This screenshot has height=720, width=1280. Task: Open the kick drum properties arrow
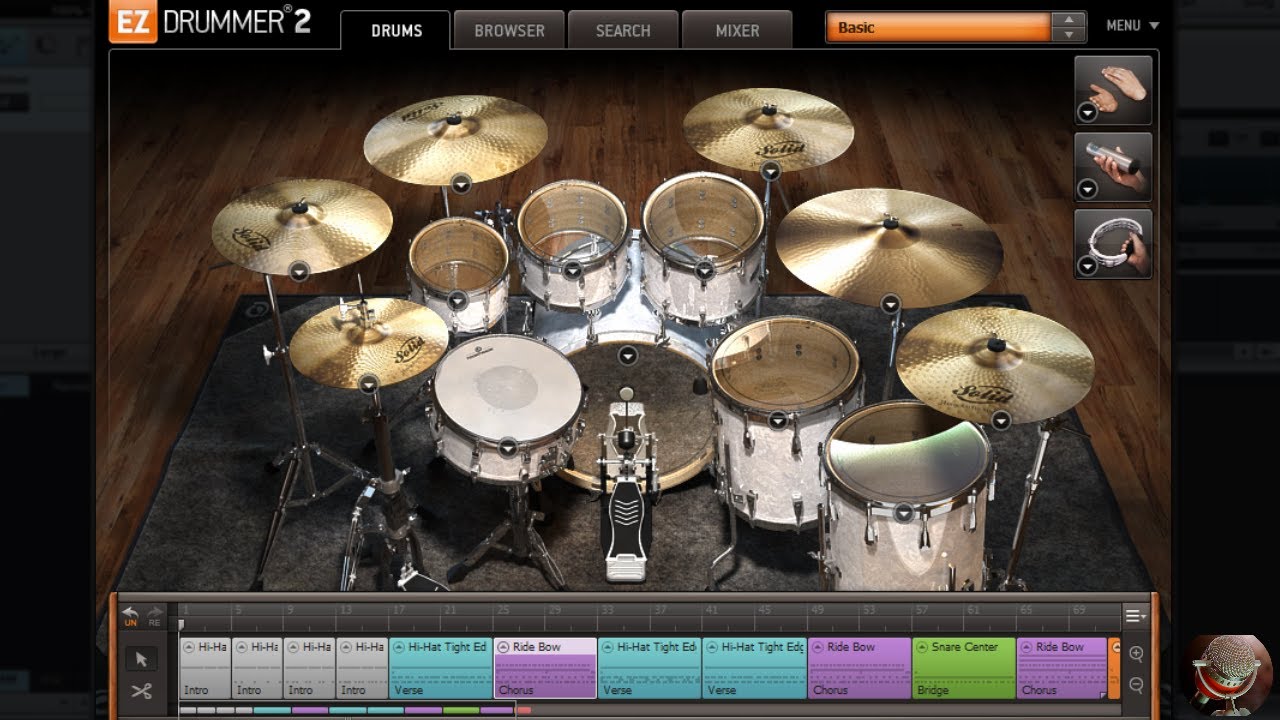tap(627, 355)
